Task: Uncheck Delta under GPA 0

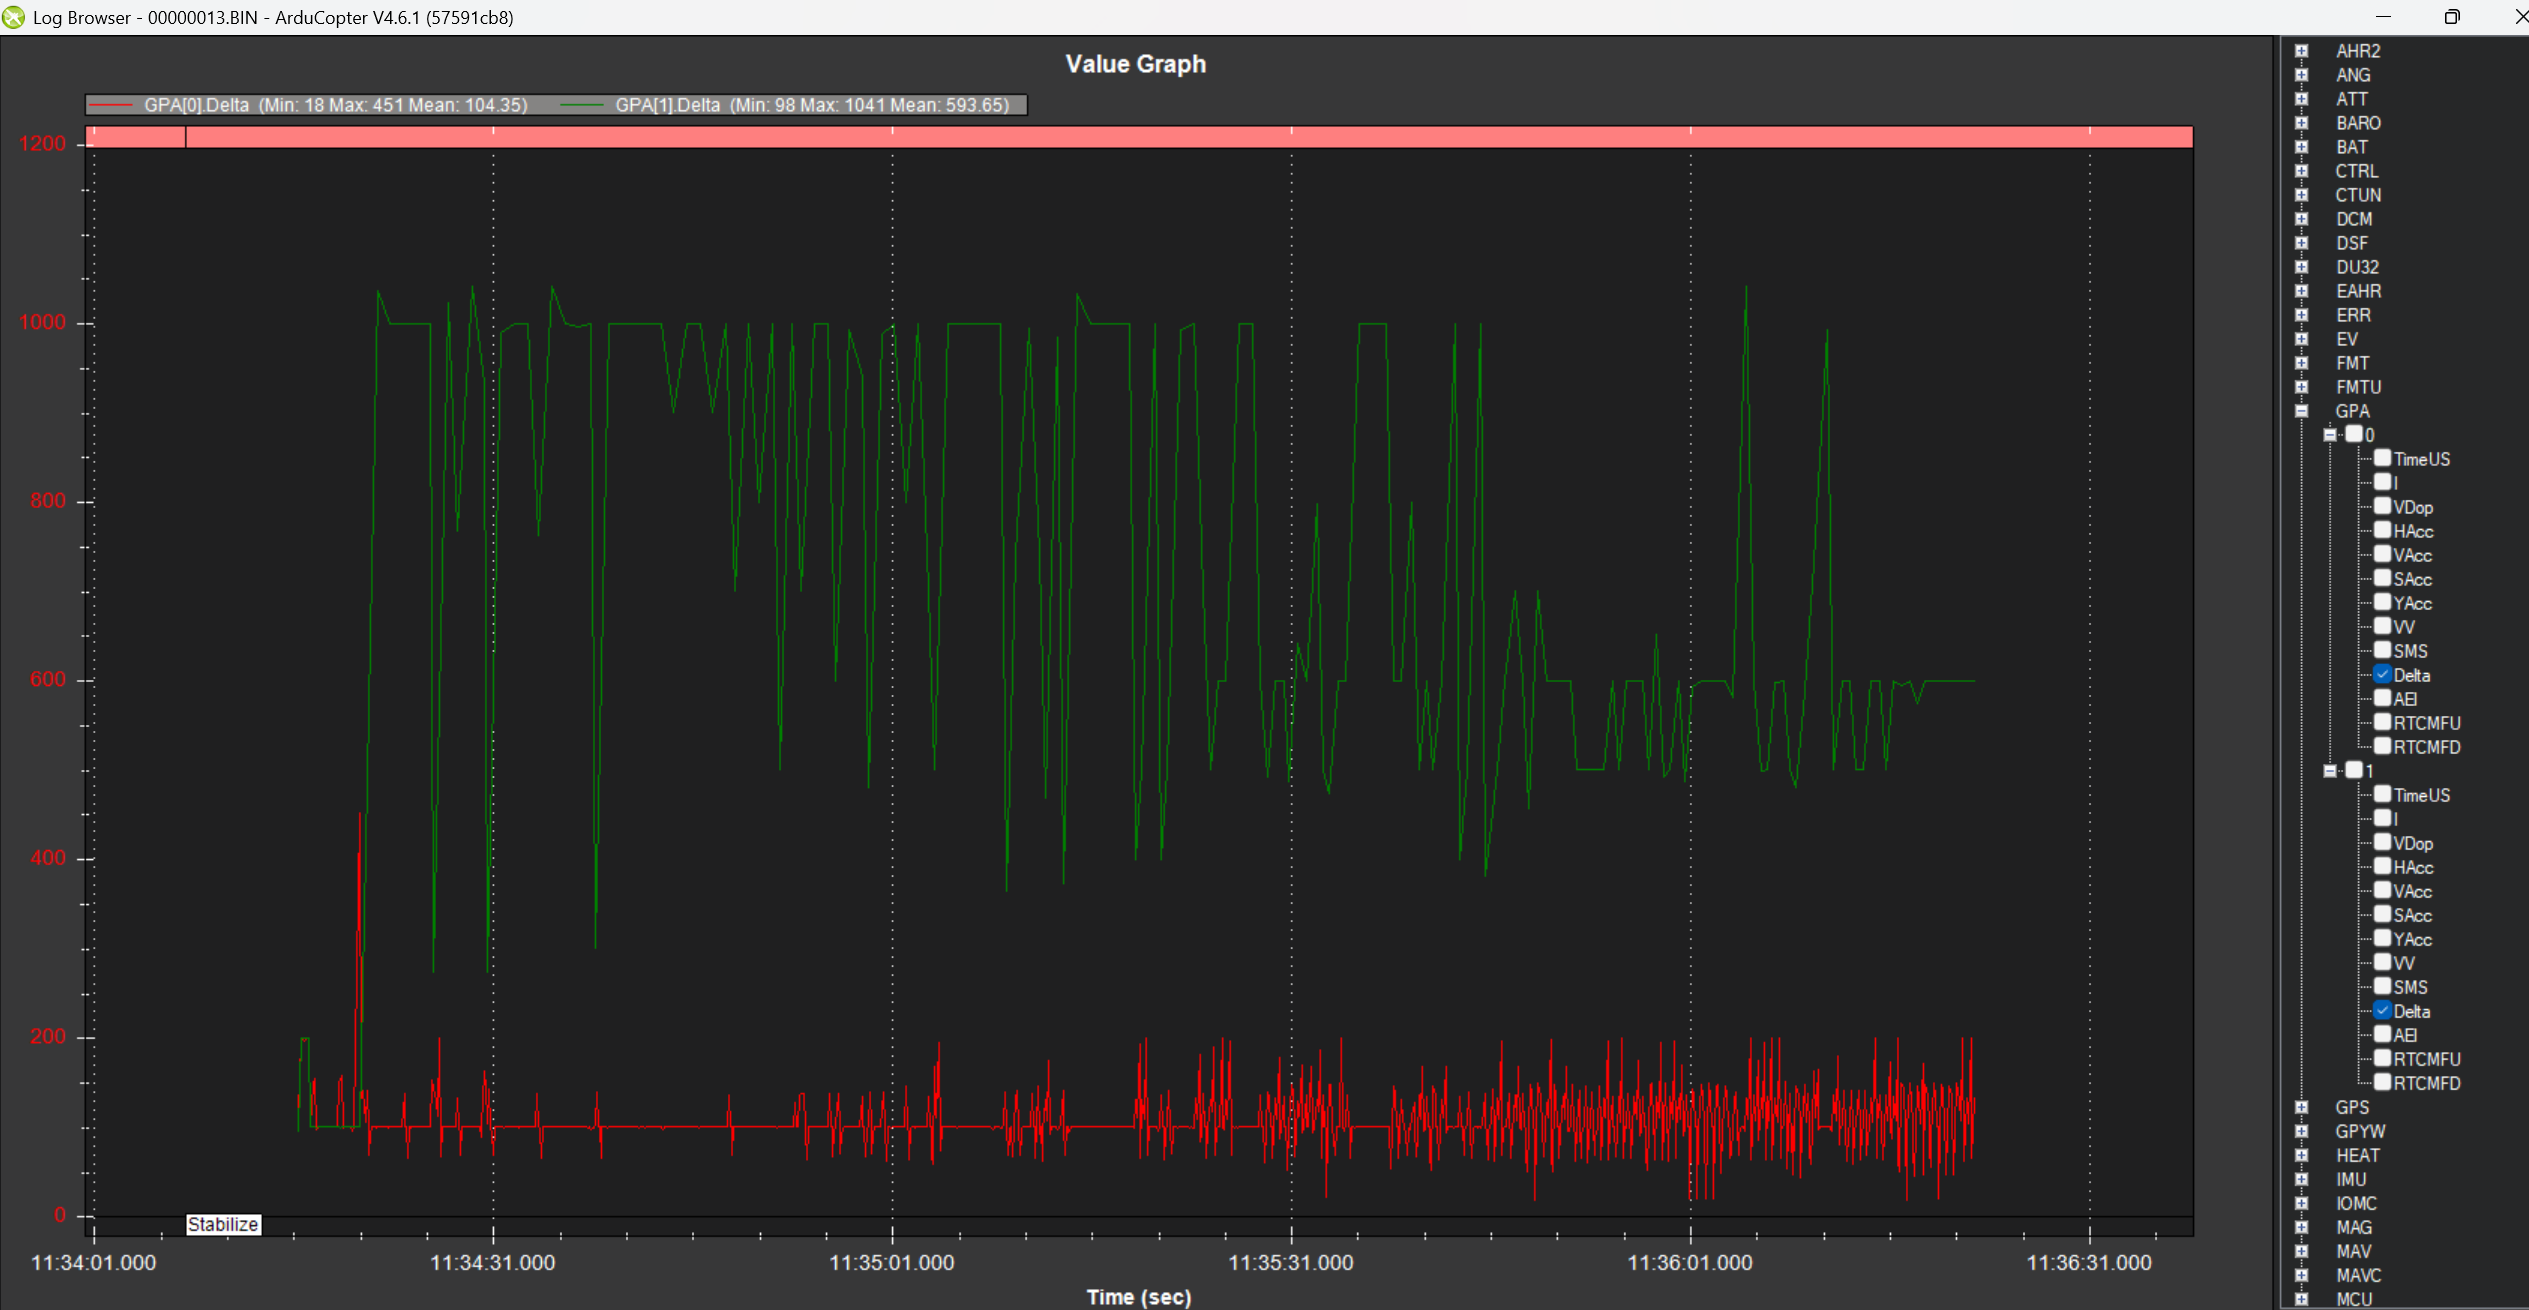Action: pyautogui.click(x=2384, y=674)
